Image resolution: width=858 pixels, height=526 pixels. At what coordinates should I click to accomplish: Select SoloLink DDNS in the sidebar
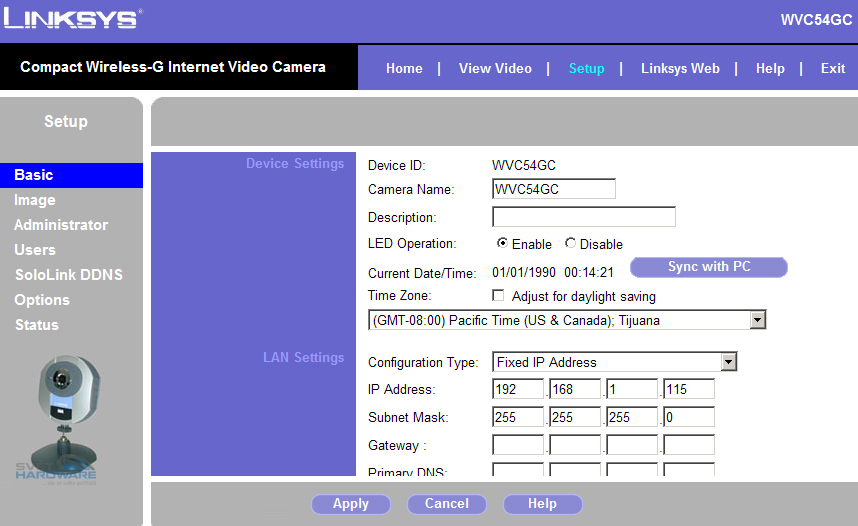pos(68,275)
